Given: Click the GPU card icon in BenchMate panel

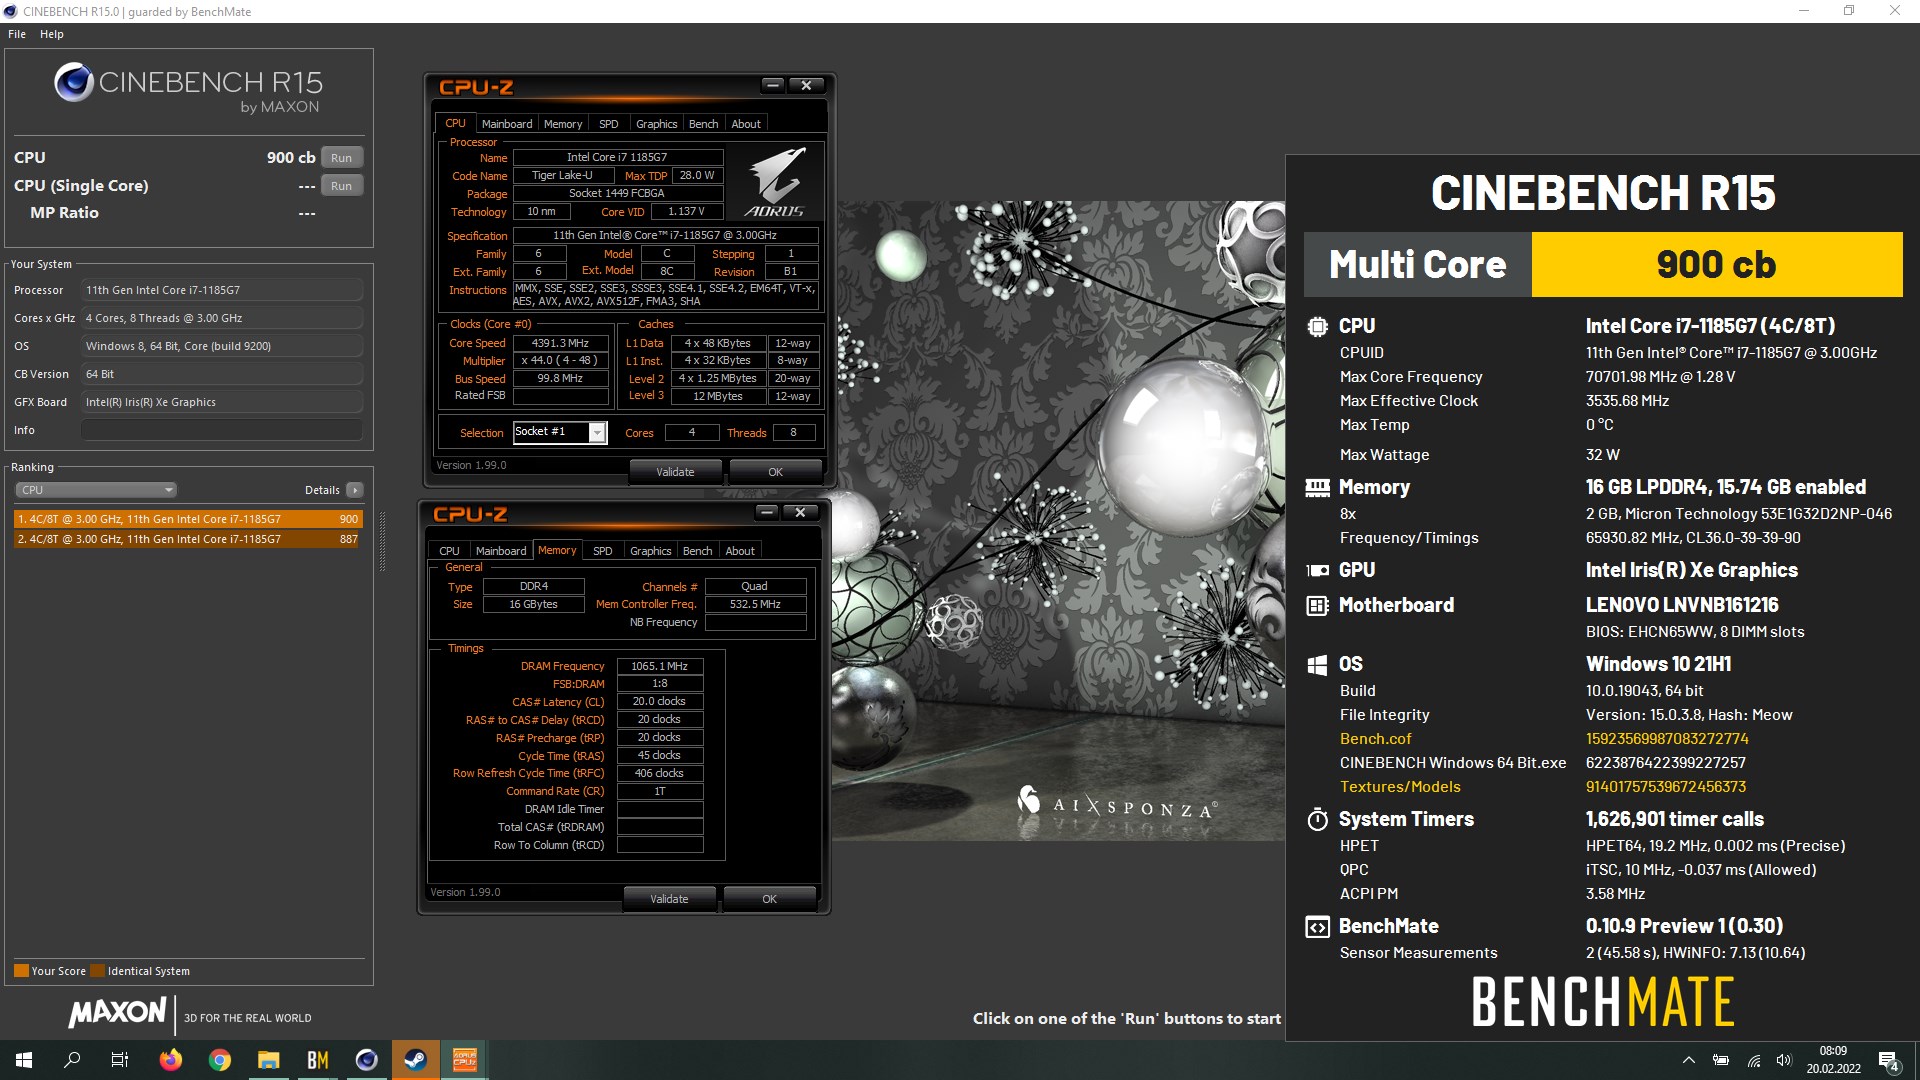Looking at the screenshot, I should (x=1317, y=570).
